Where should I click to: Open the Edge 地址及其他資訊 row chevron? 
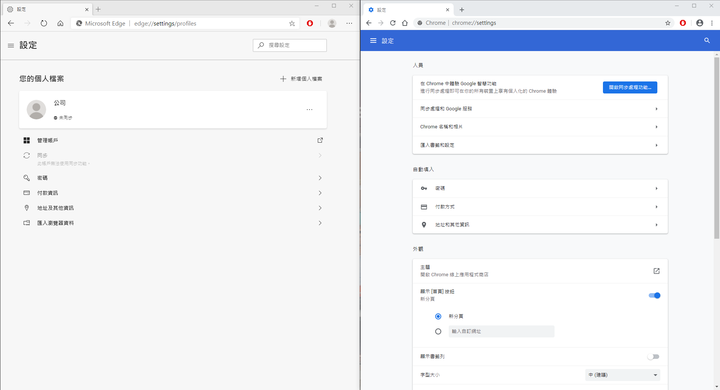[320, 208]
